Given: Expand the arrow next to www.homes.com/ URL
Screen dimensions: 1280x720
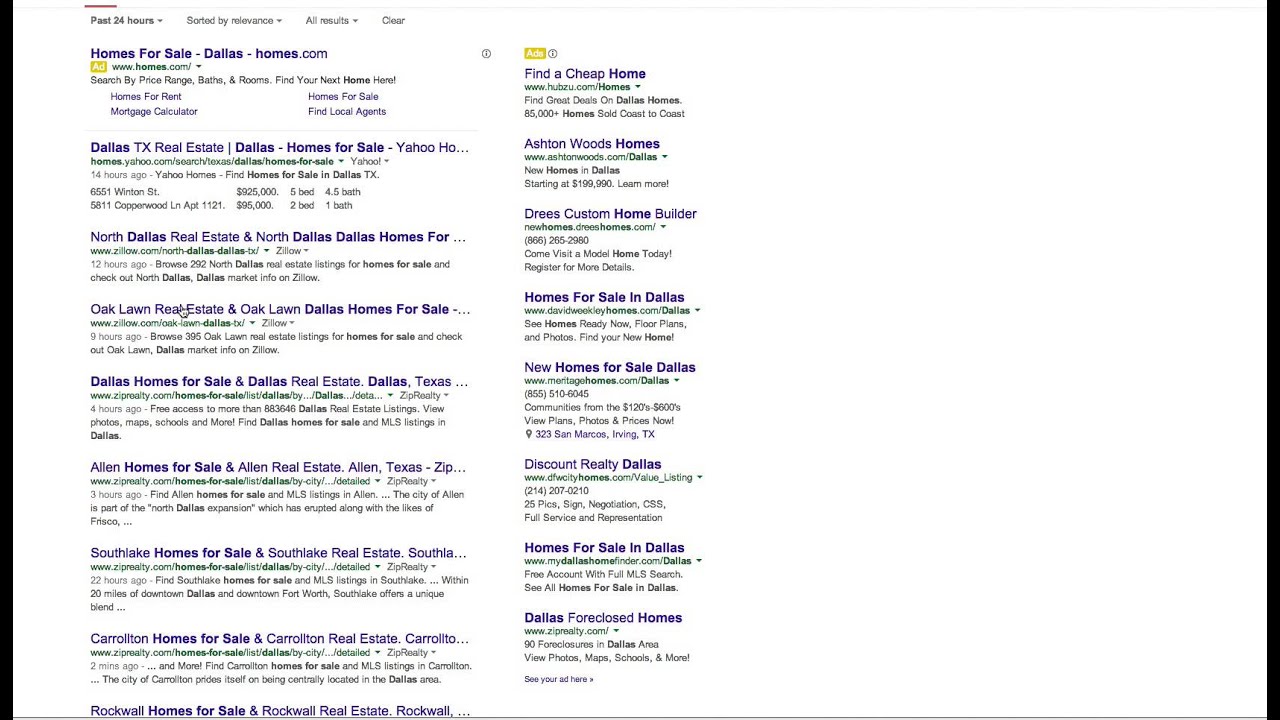Looking at the screenshot, I should (198, 67).
